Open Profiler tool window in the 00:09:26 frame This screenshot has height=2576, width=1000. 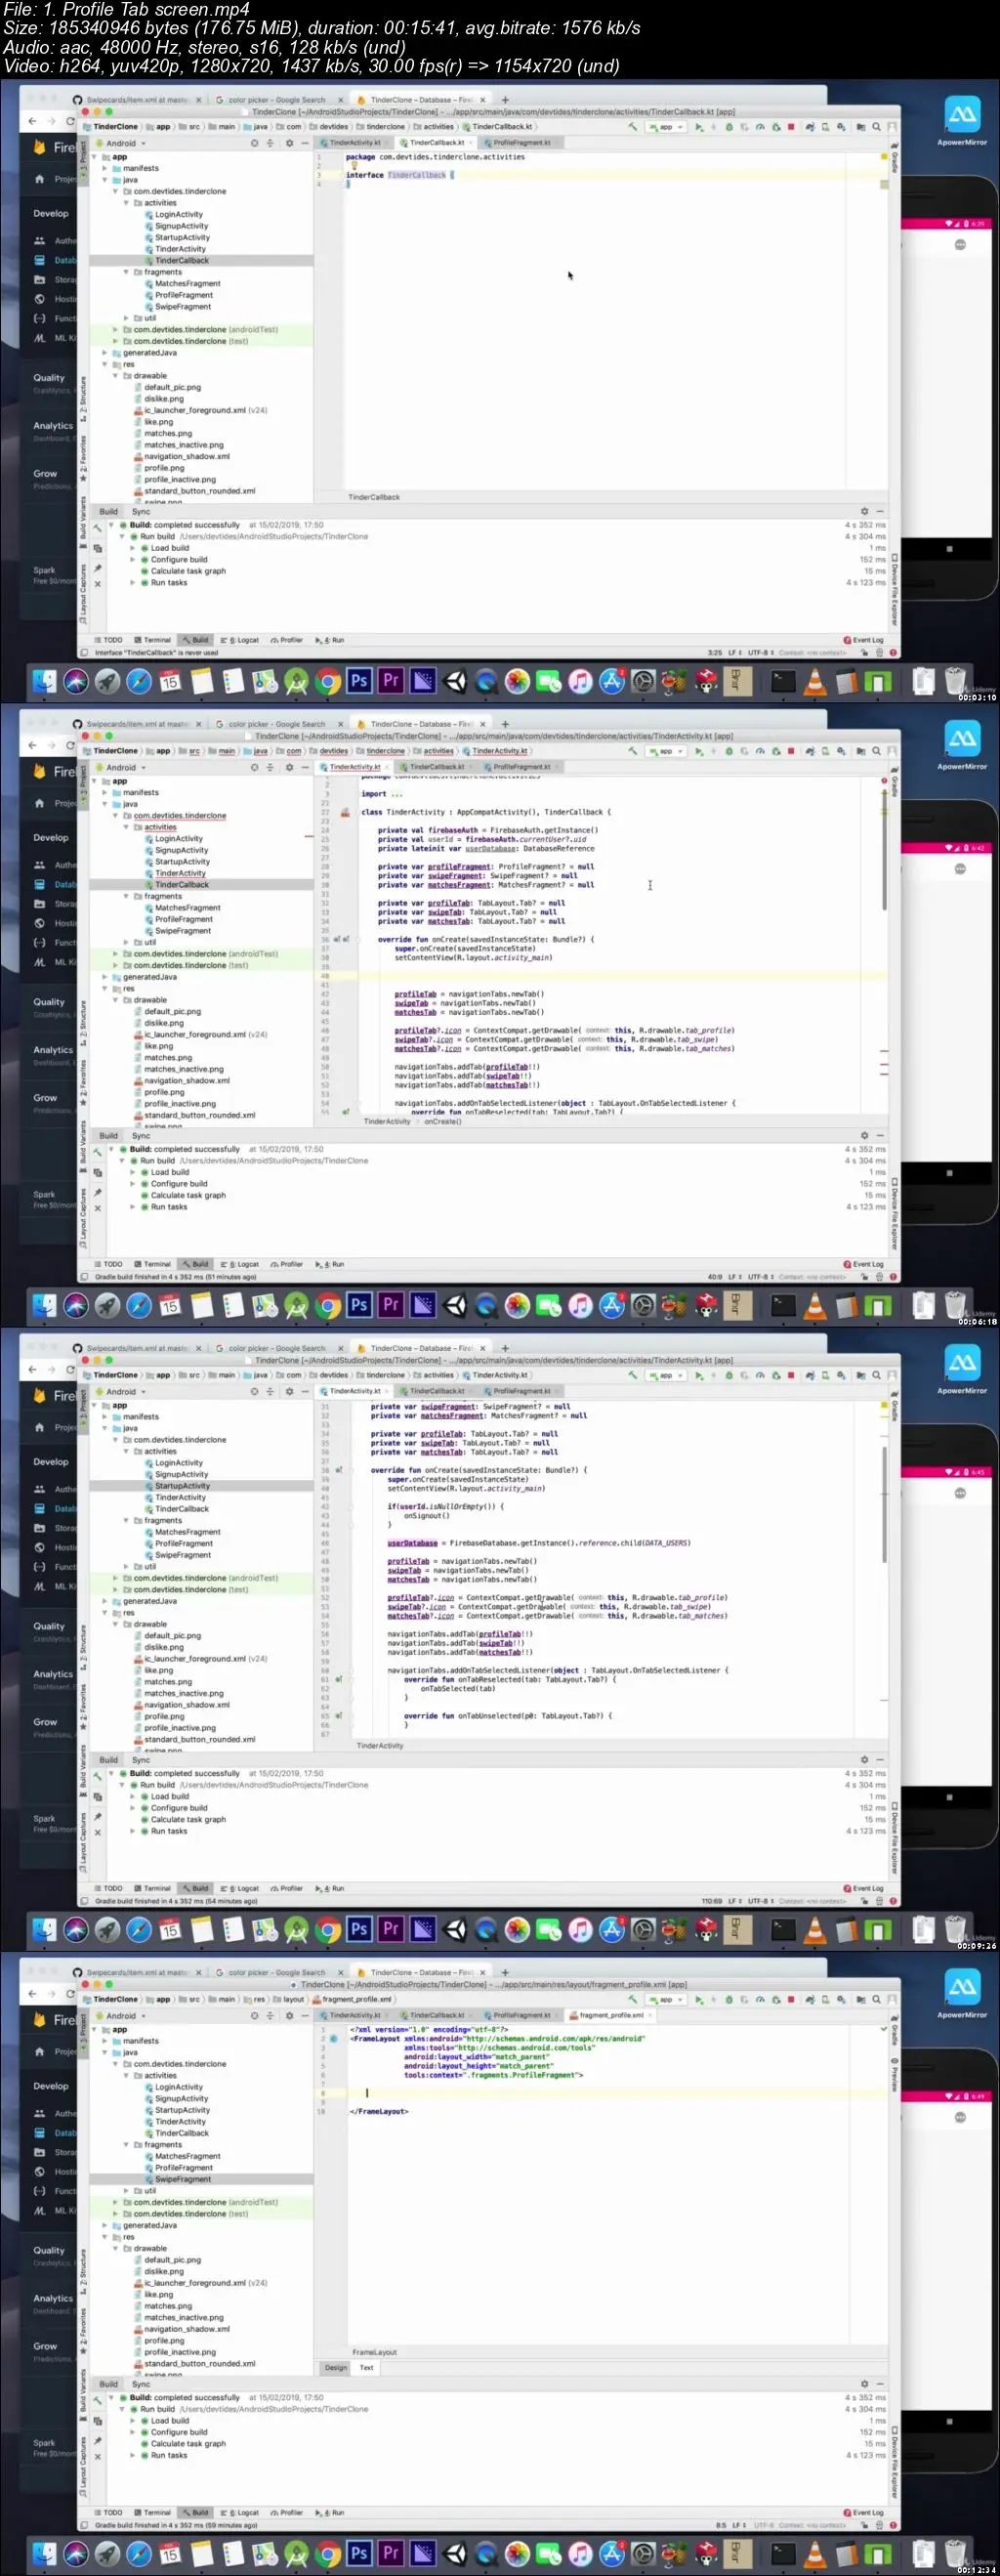(286, 1888)
